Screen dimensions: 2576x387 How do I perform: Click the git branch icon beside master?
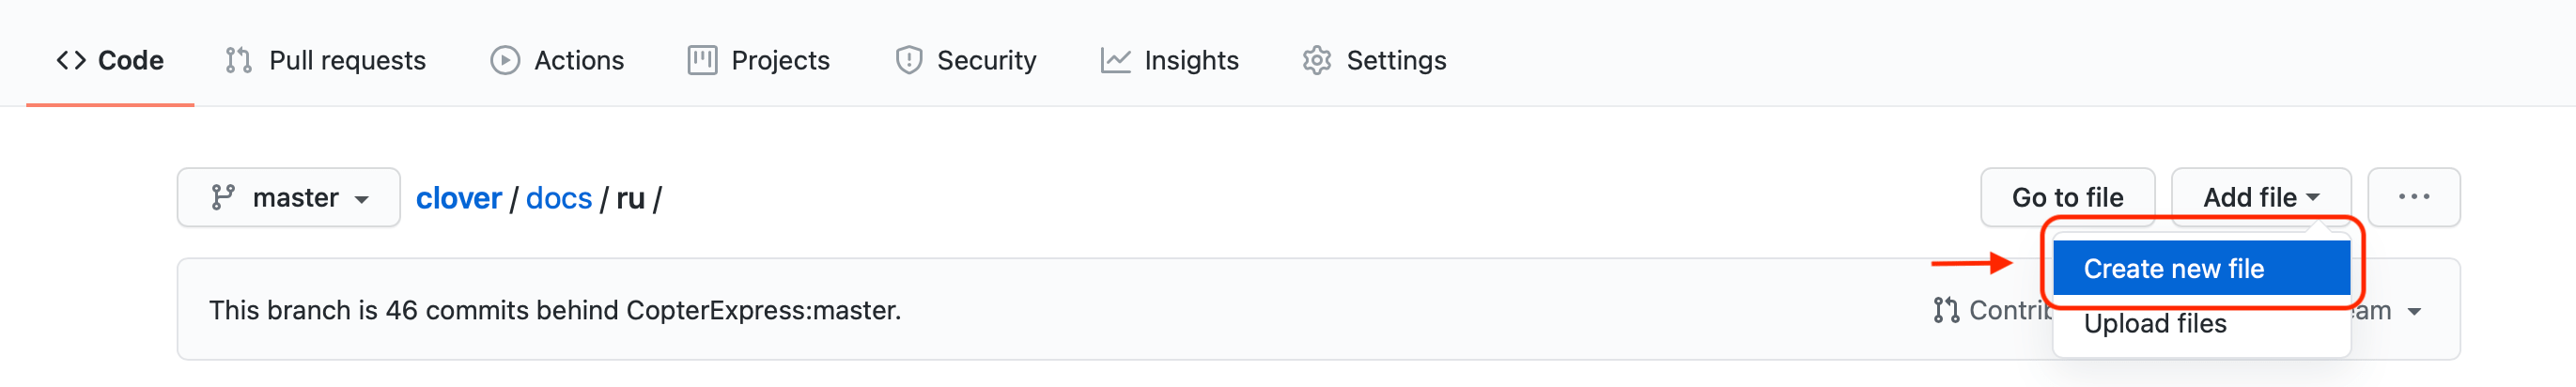(223, 198)
